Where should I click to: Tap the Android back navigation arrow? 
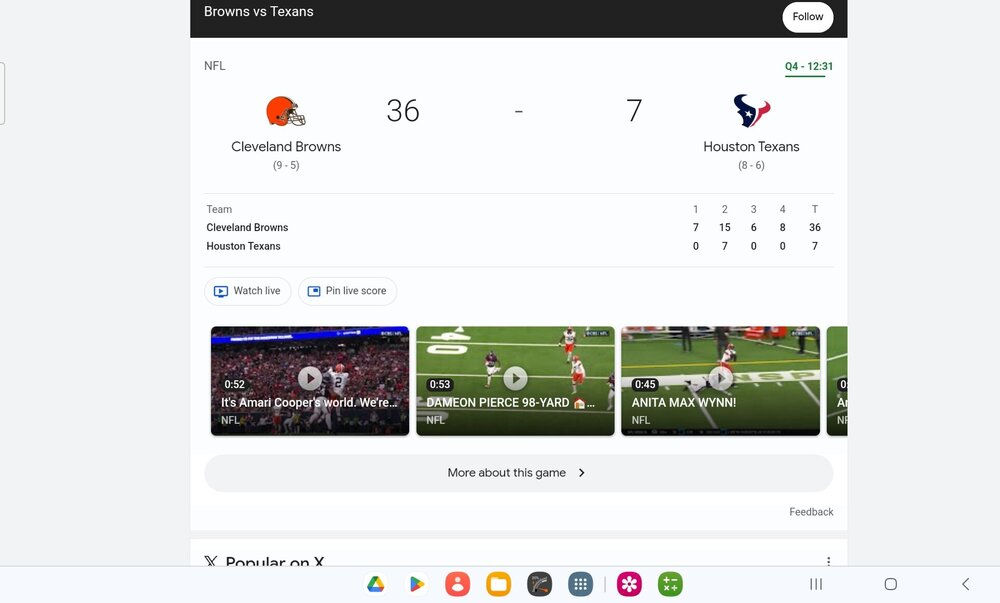966,584
